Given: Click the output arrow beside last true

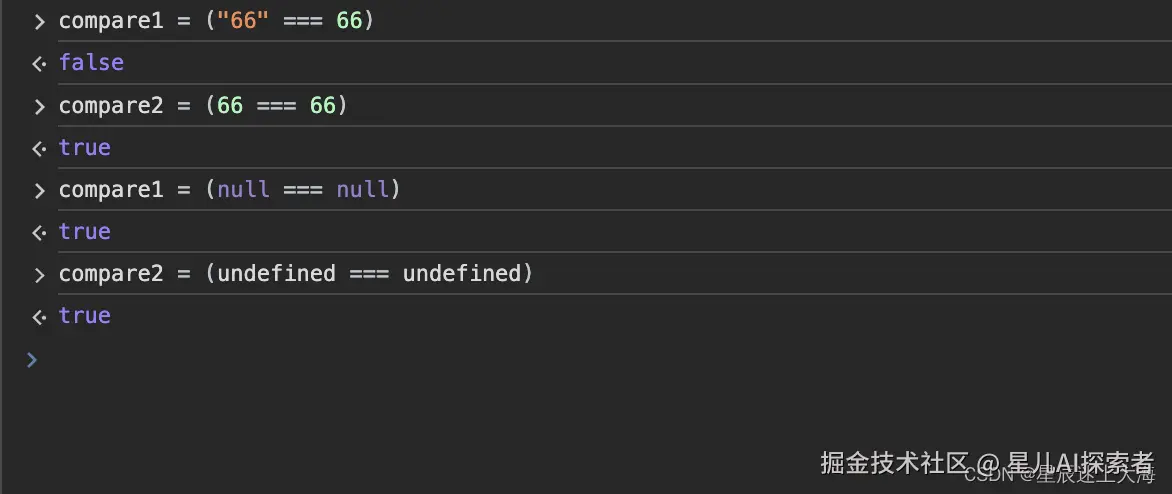Looking at the screenshot, I should pos(39,318).
